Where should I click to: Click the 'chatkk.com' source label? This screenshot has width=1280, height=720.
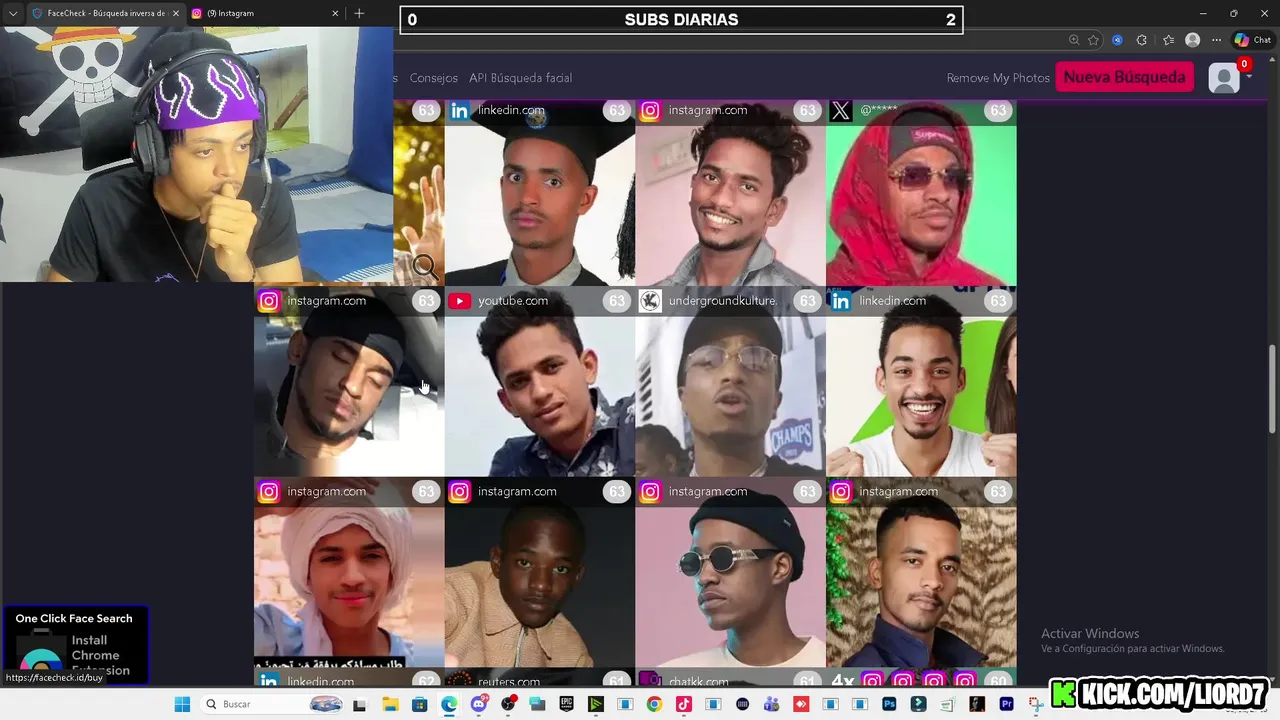698,682
